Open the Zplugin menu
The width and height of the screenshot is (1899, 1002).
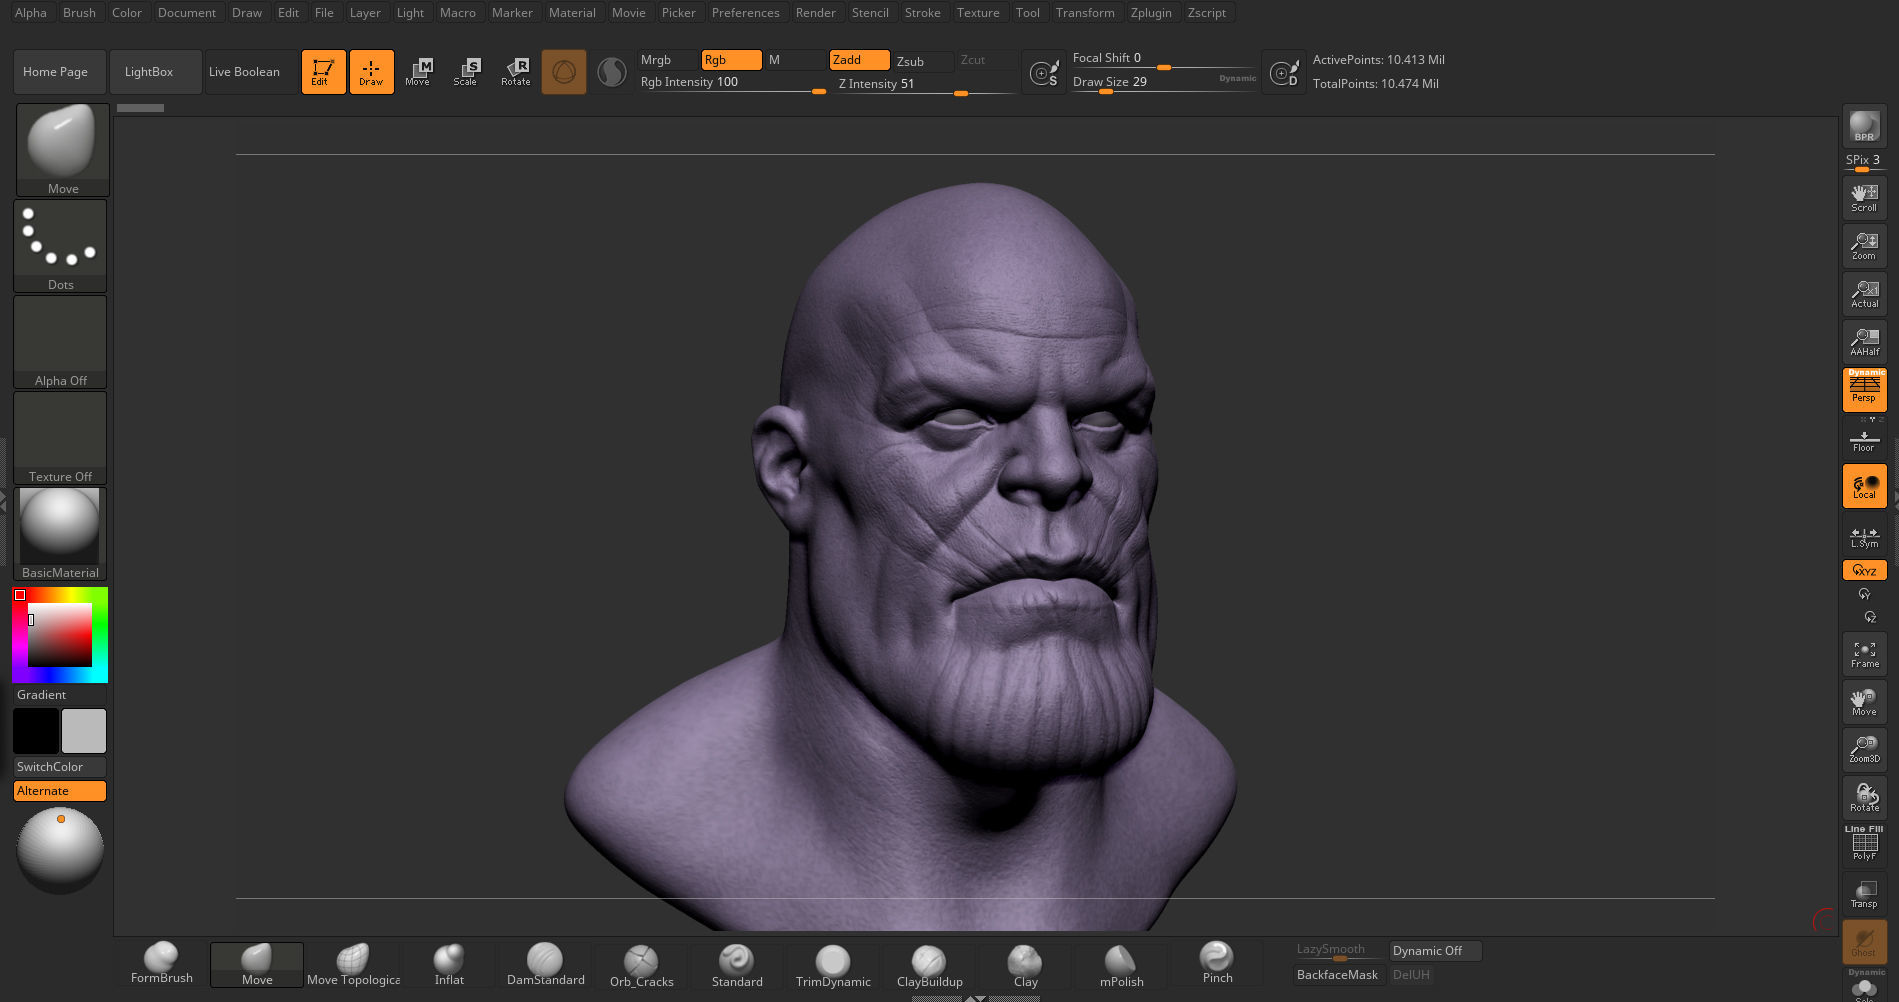coord(1151,13)
